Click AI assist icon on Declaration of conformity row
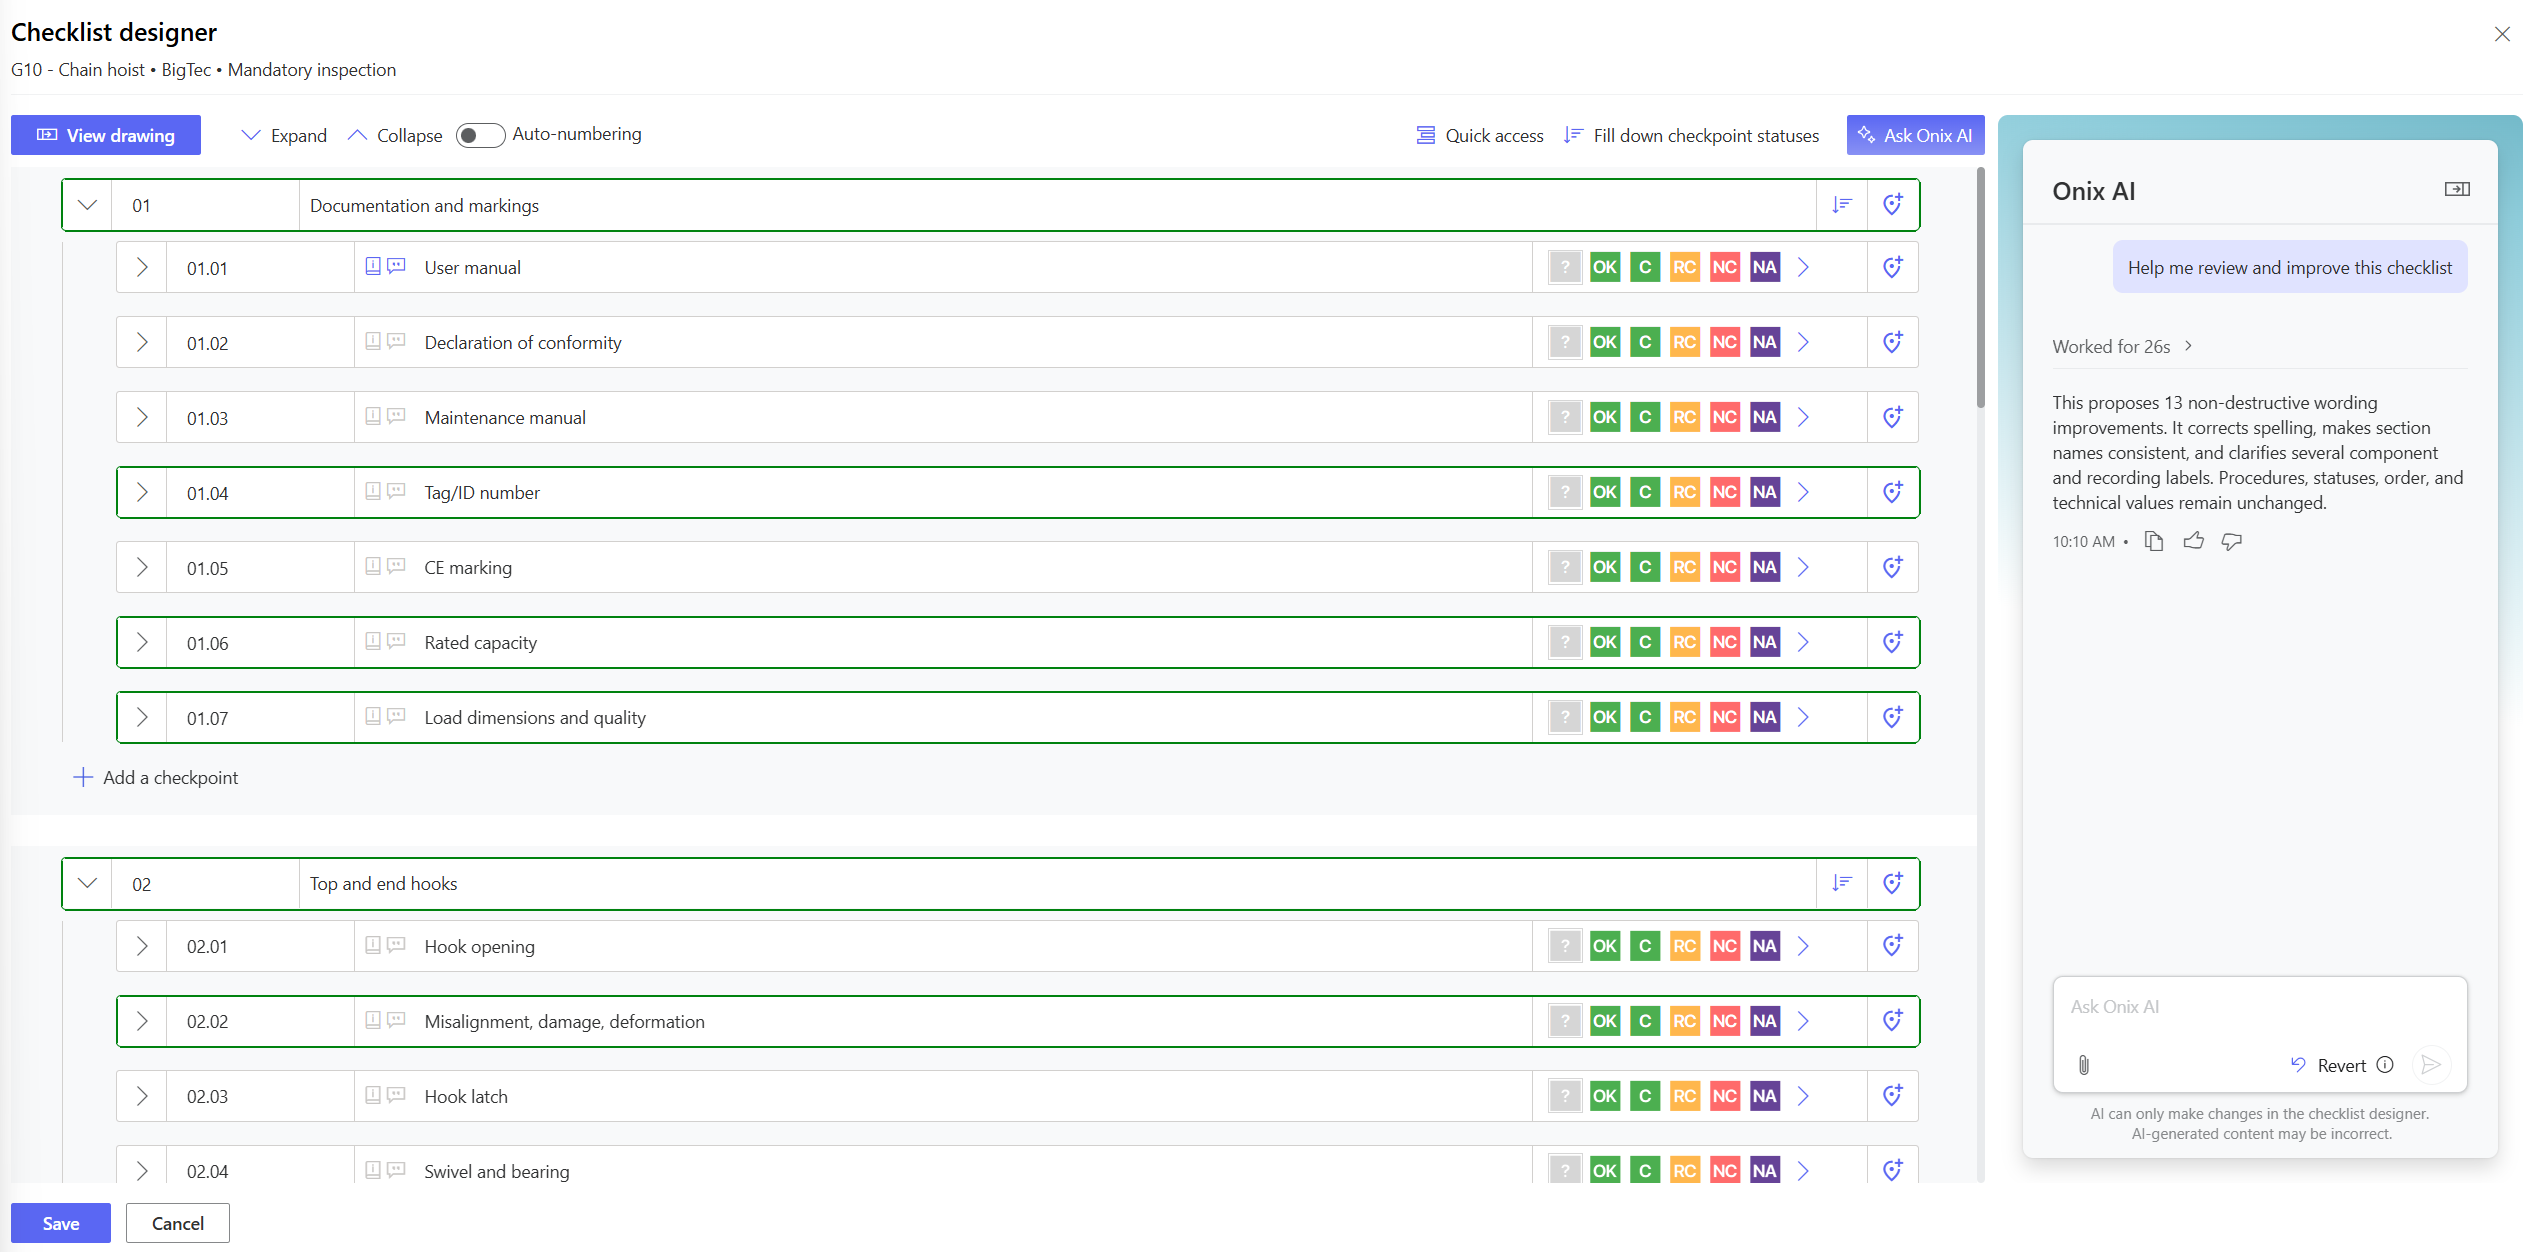Image resolution: width=2532 pixels, height=1252 pixels. [x=1893, y=342]
